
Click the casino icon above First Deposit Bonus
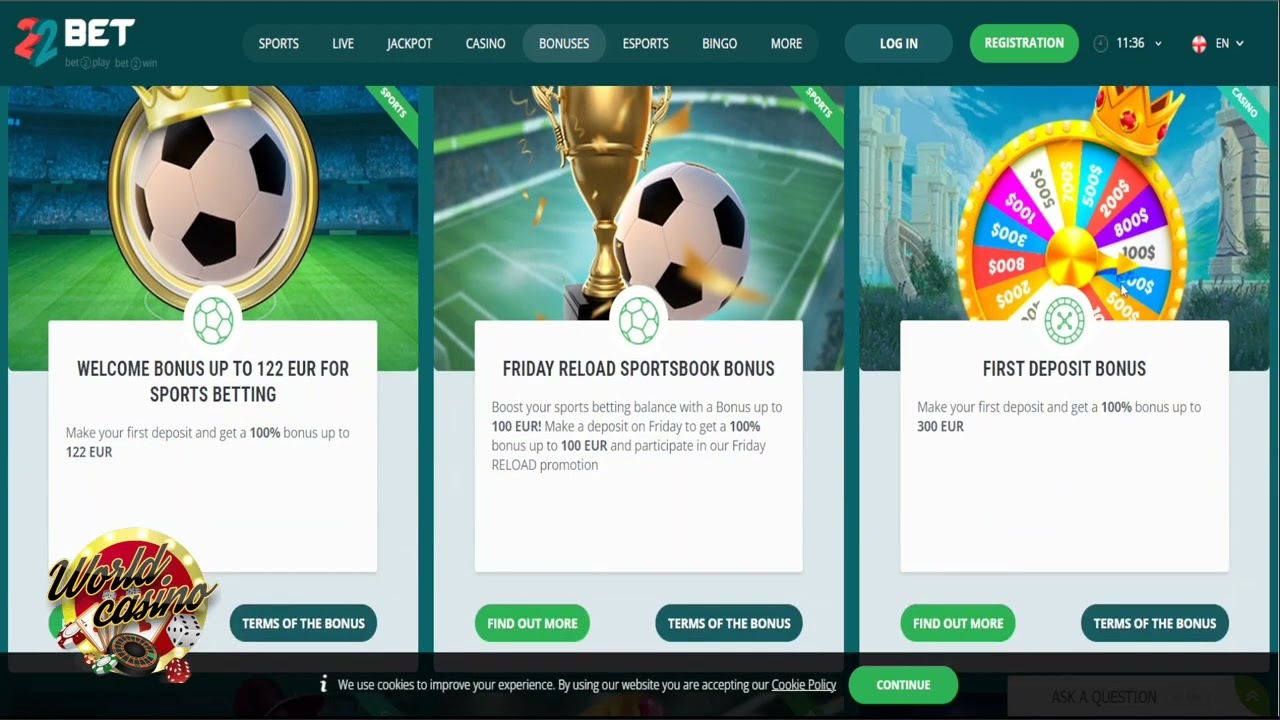point(1065,322)
